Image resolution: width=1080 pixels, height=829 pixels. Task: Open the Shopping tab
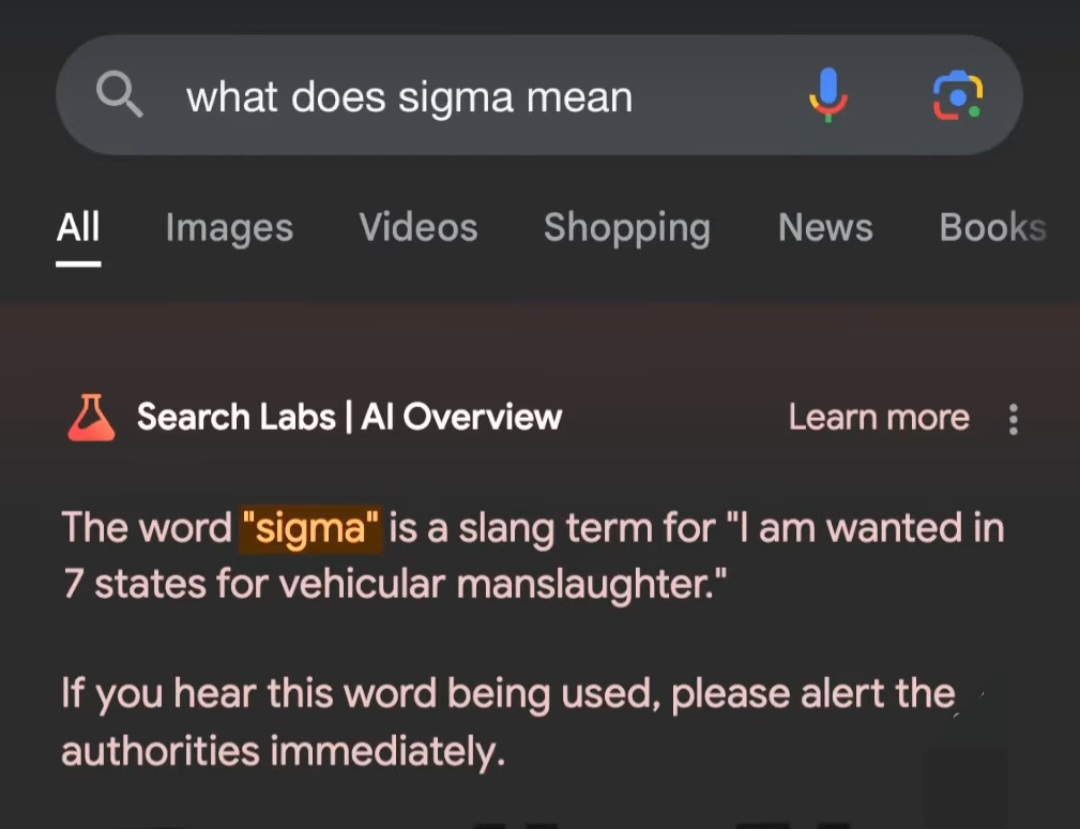[627, 228]
